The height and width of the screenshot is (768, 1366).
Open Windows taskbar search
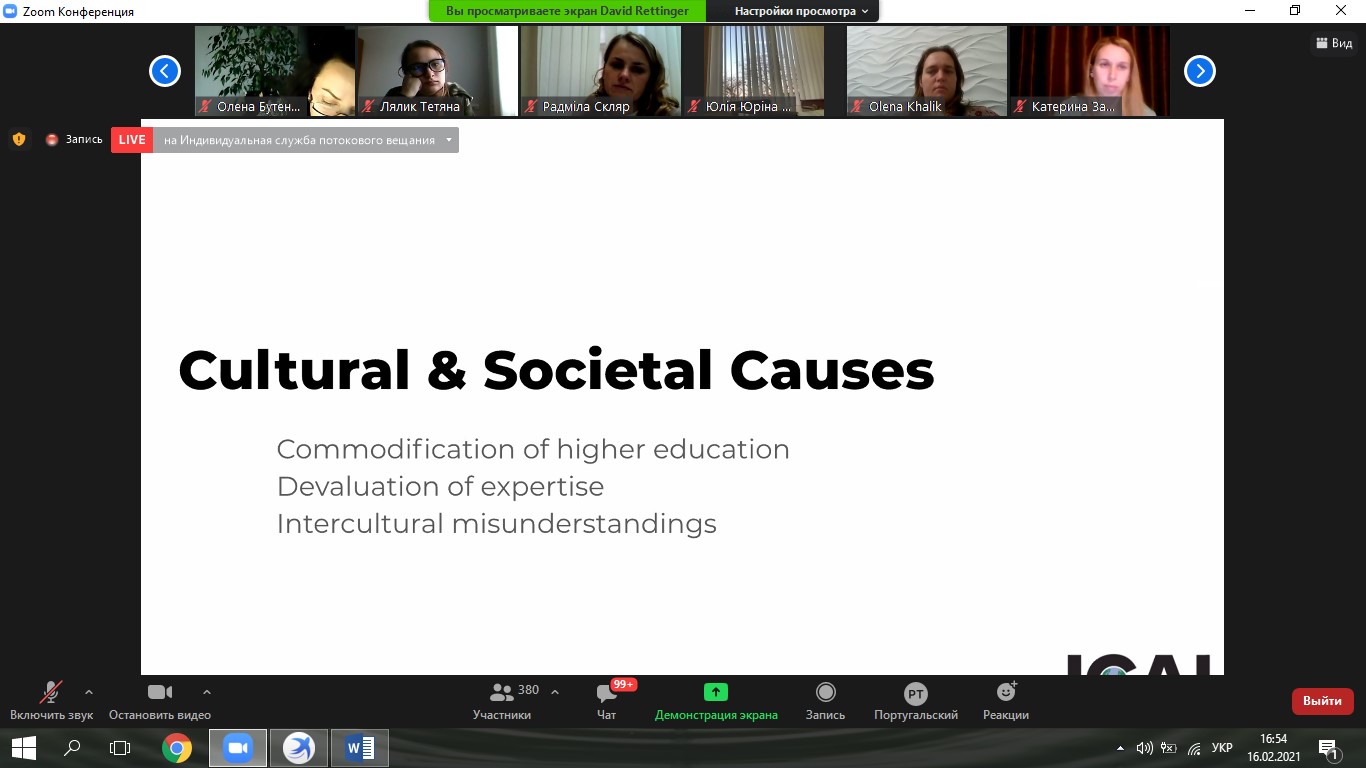click(x=72, y=748)
